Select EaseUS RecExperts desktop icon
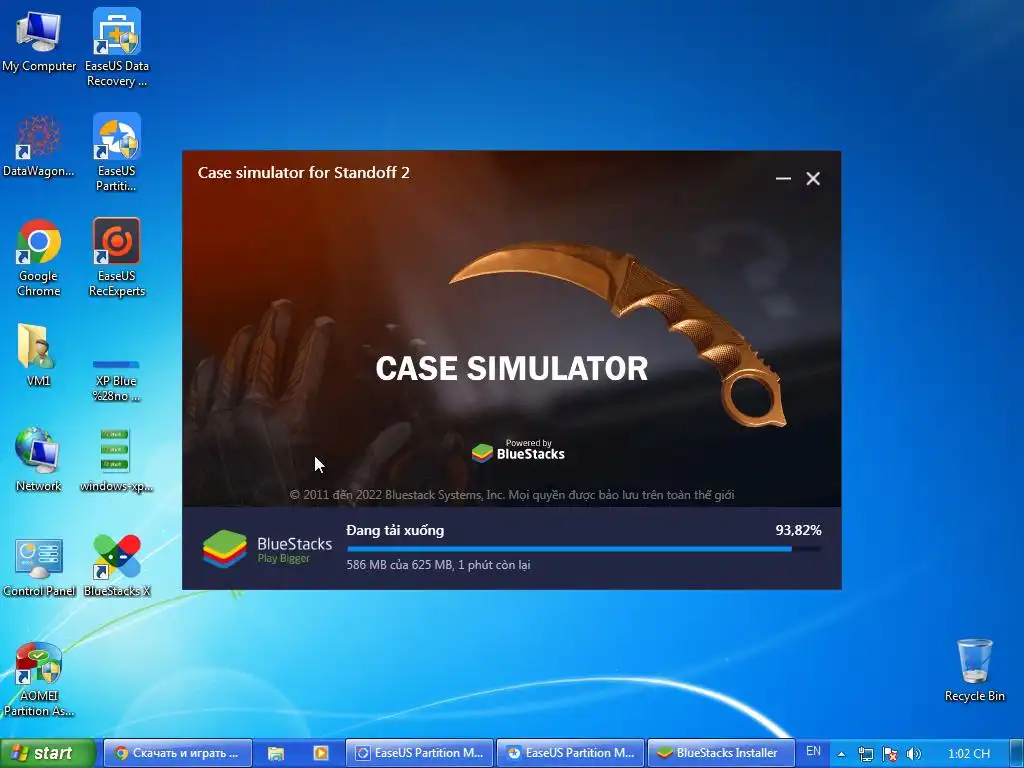Viewport: 1024px width, 768px height. point(117,257)
